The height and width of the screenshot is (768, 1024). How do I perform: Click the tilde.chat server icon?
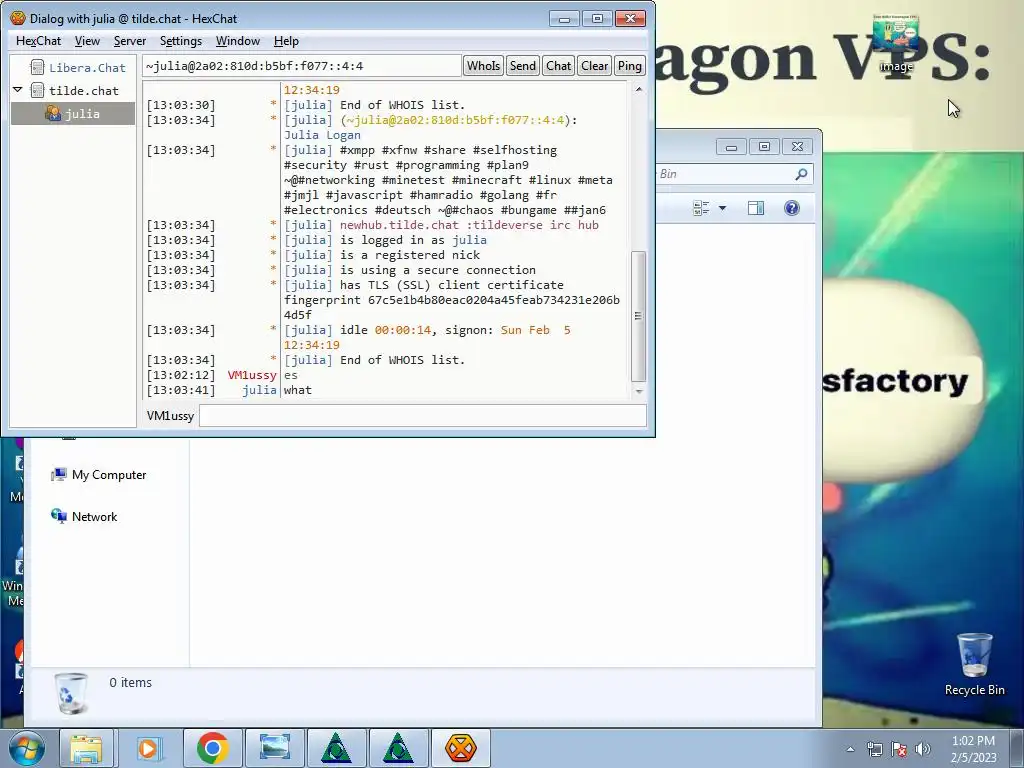37,90
